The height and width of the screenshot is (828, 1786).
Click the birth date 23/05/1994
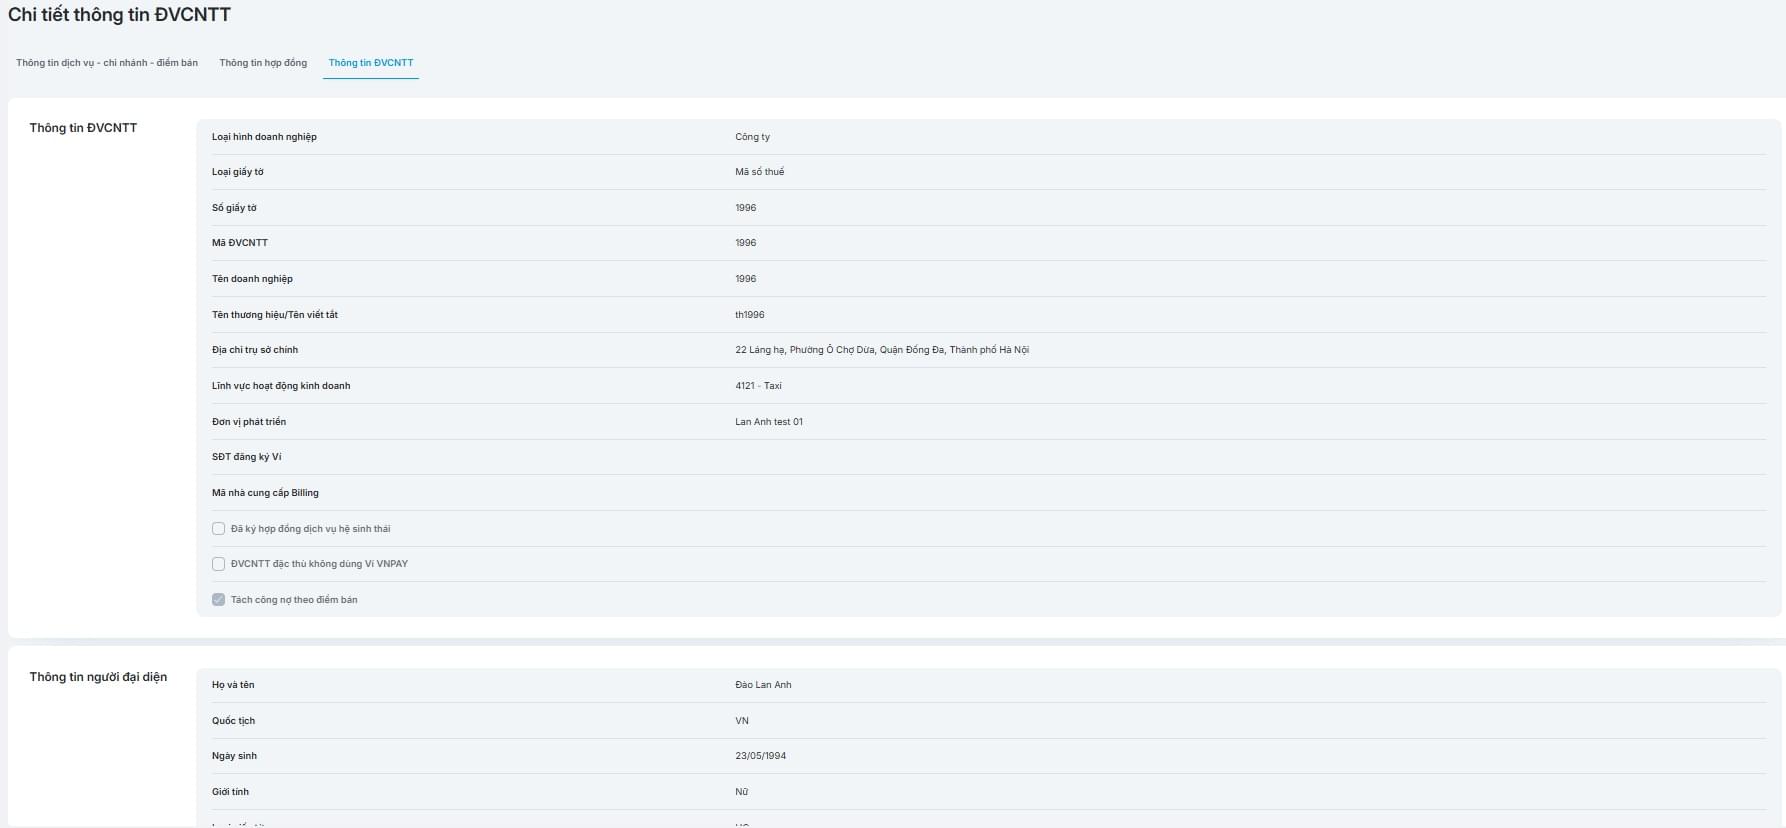[760, 756]
